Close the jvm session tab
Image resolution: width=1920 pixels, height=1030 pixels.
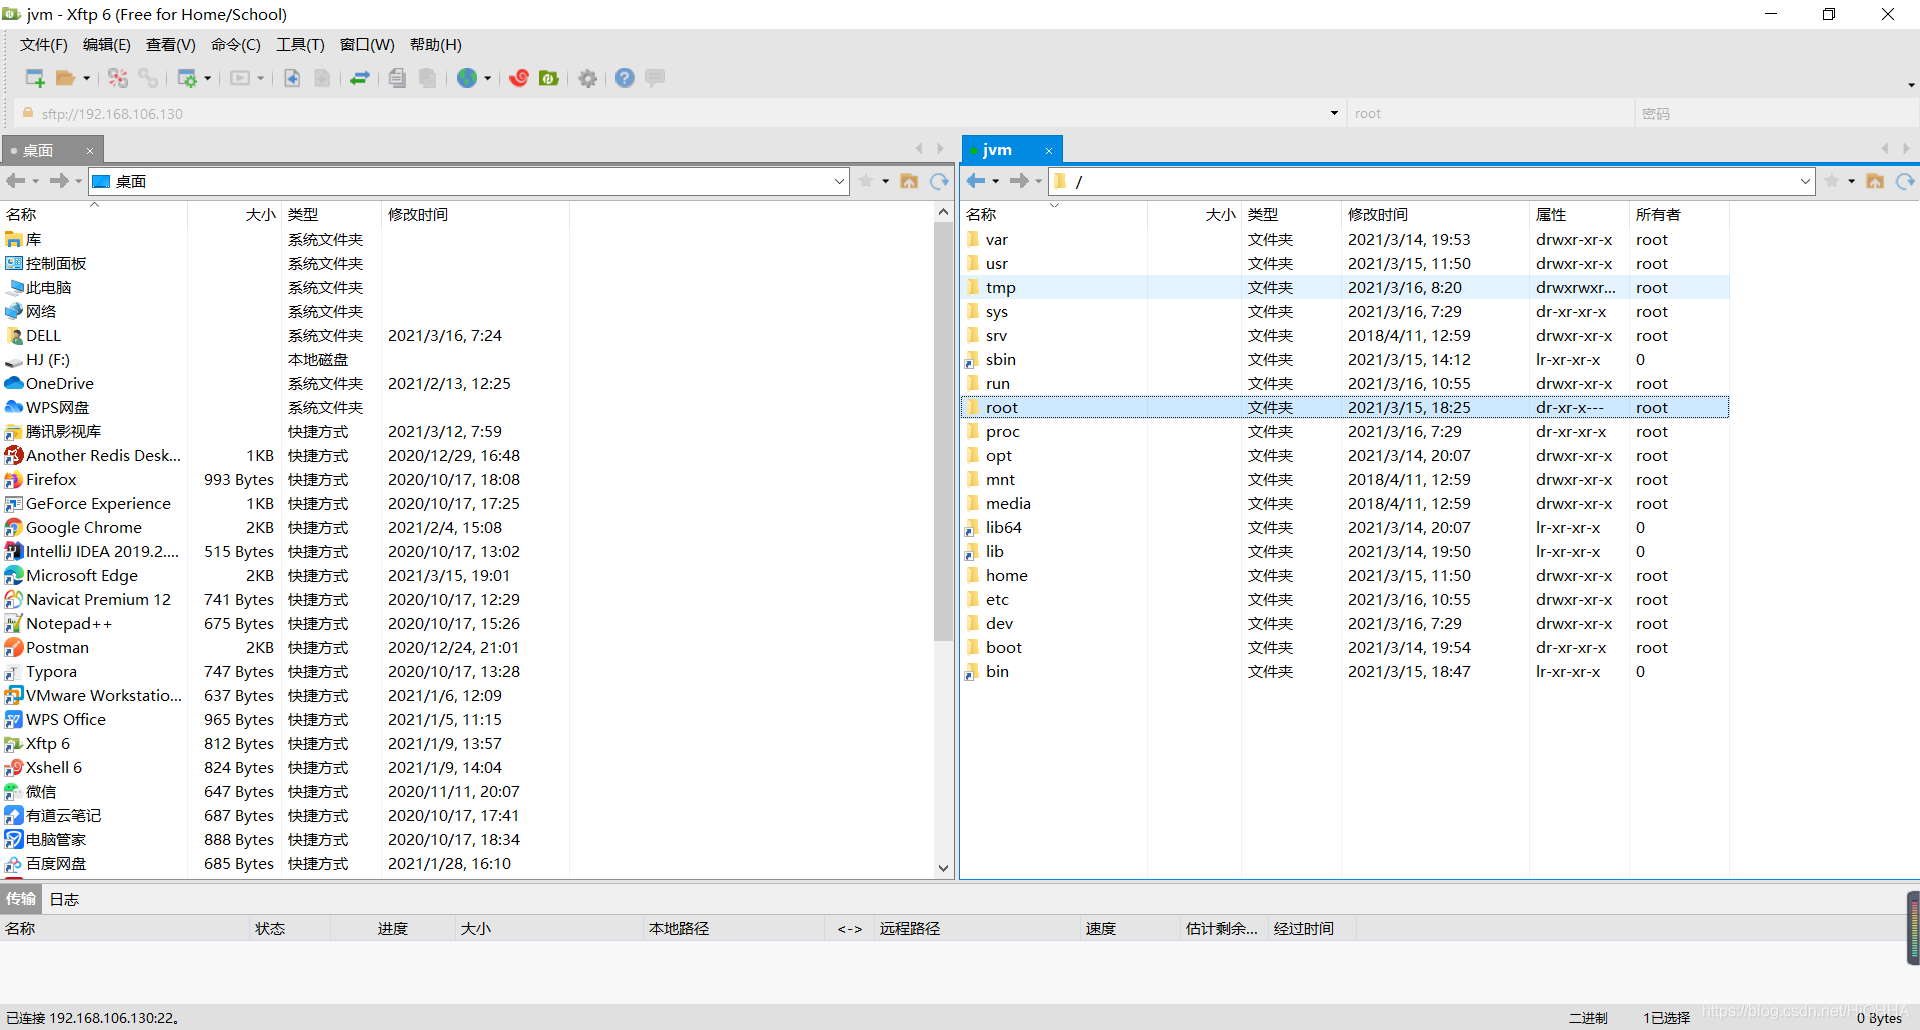(x=1049, y=151)
